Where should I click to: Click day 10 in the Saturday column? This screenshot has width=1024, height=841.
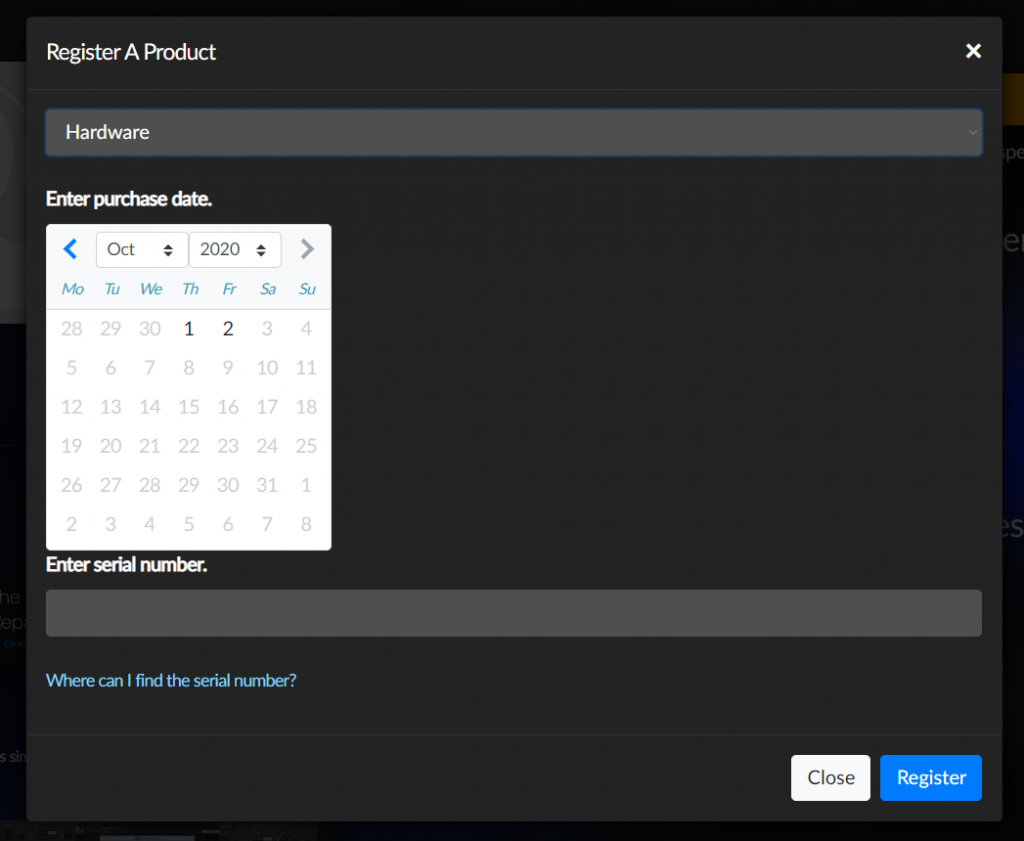(267, 368)
